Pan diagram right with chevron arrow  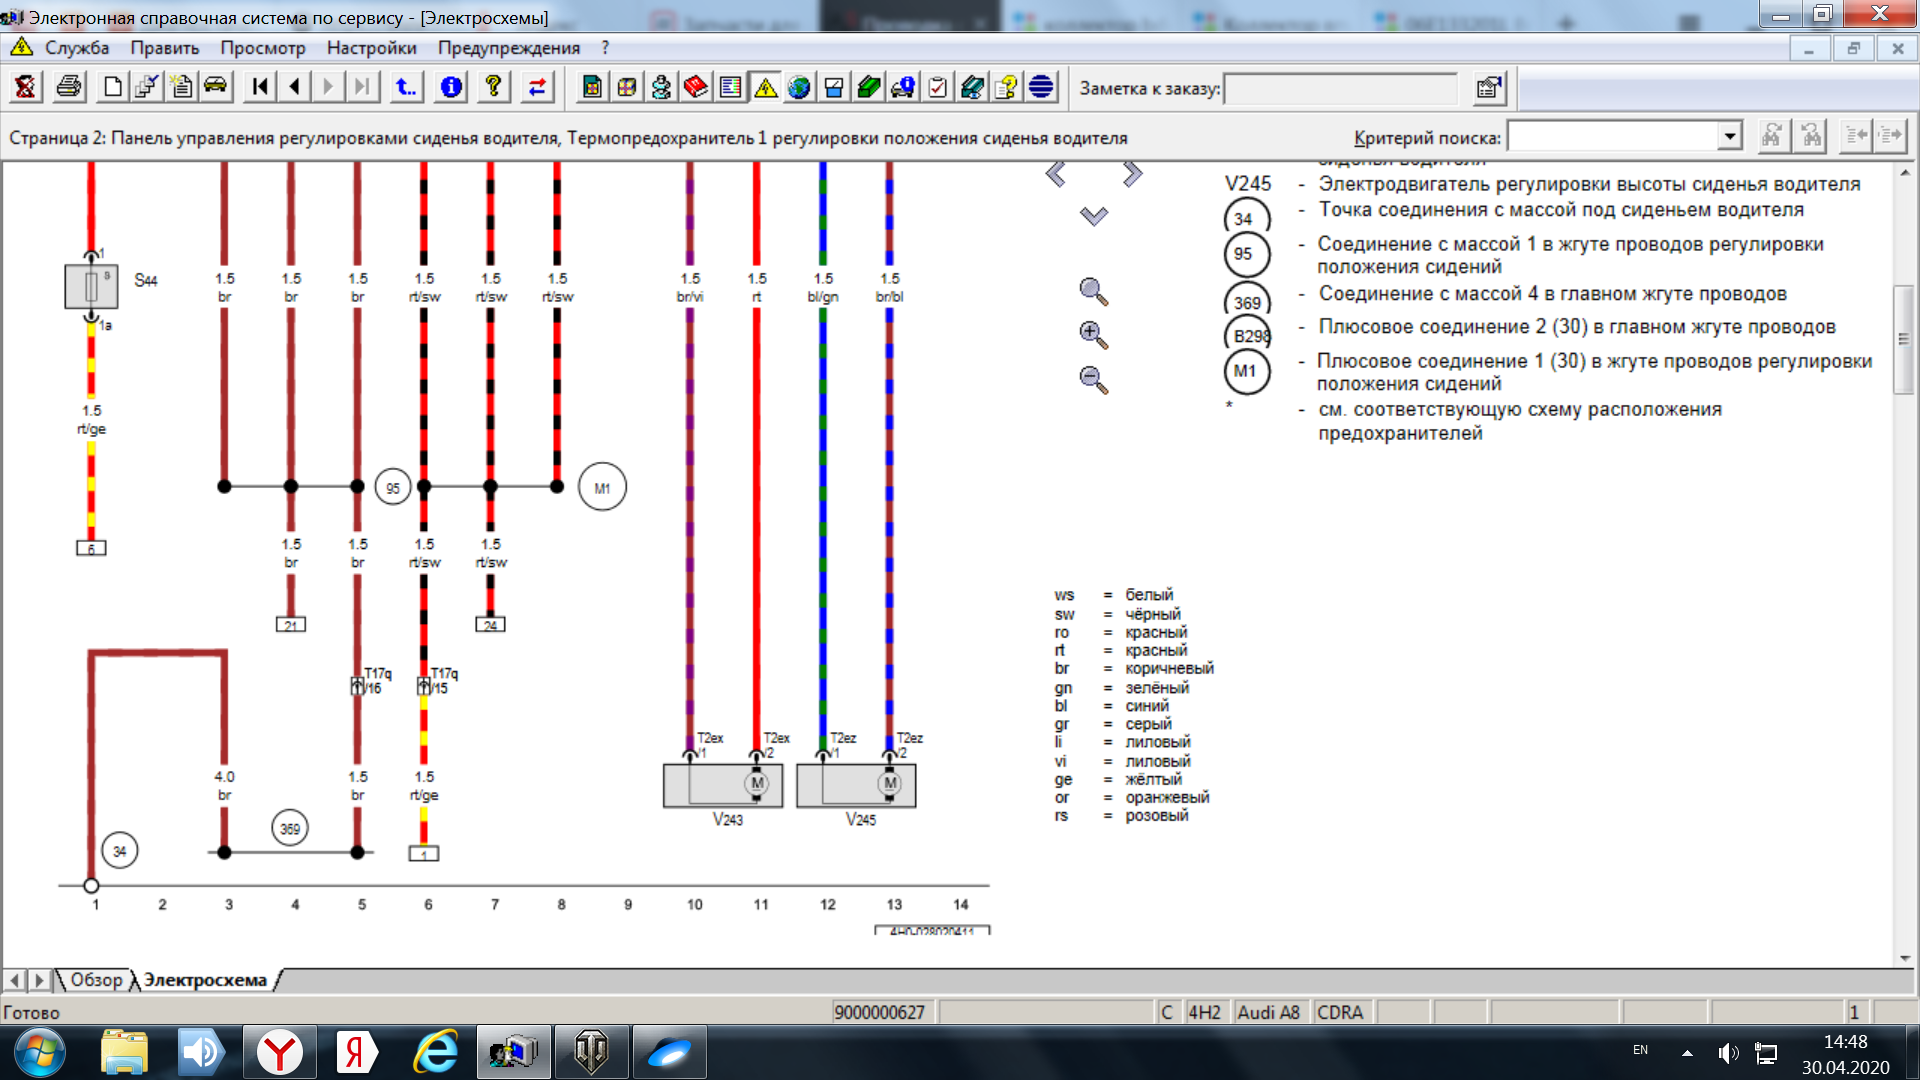tap(1131, 174)
